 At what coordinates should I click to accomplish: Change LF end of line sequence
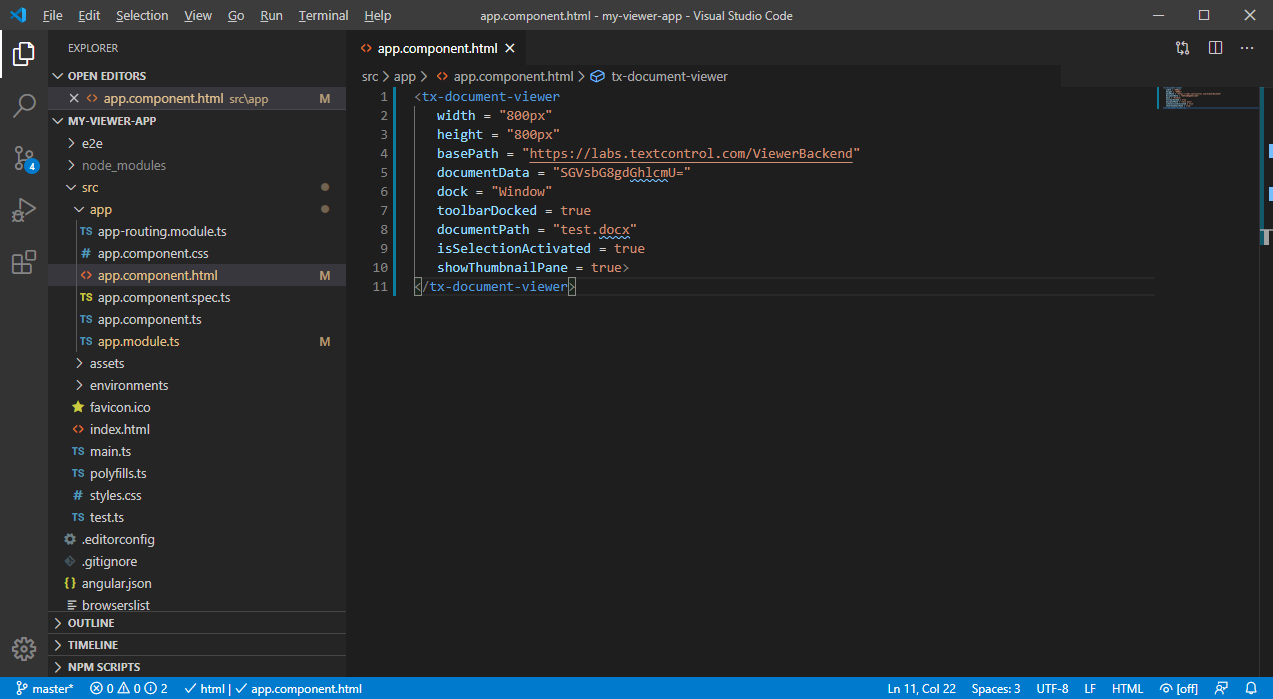(1090, 688)
